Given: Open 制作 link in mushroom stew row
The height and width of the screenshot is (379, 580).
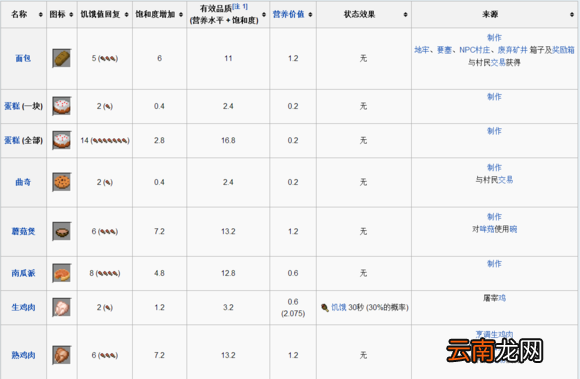Looking at the screenshot, I should coord(494,217).
